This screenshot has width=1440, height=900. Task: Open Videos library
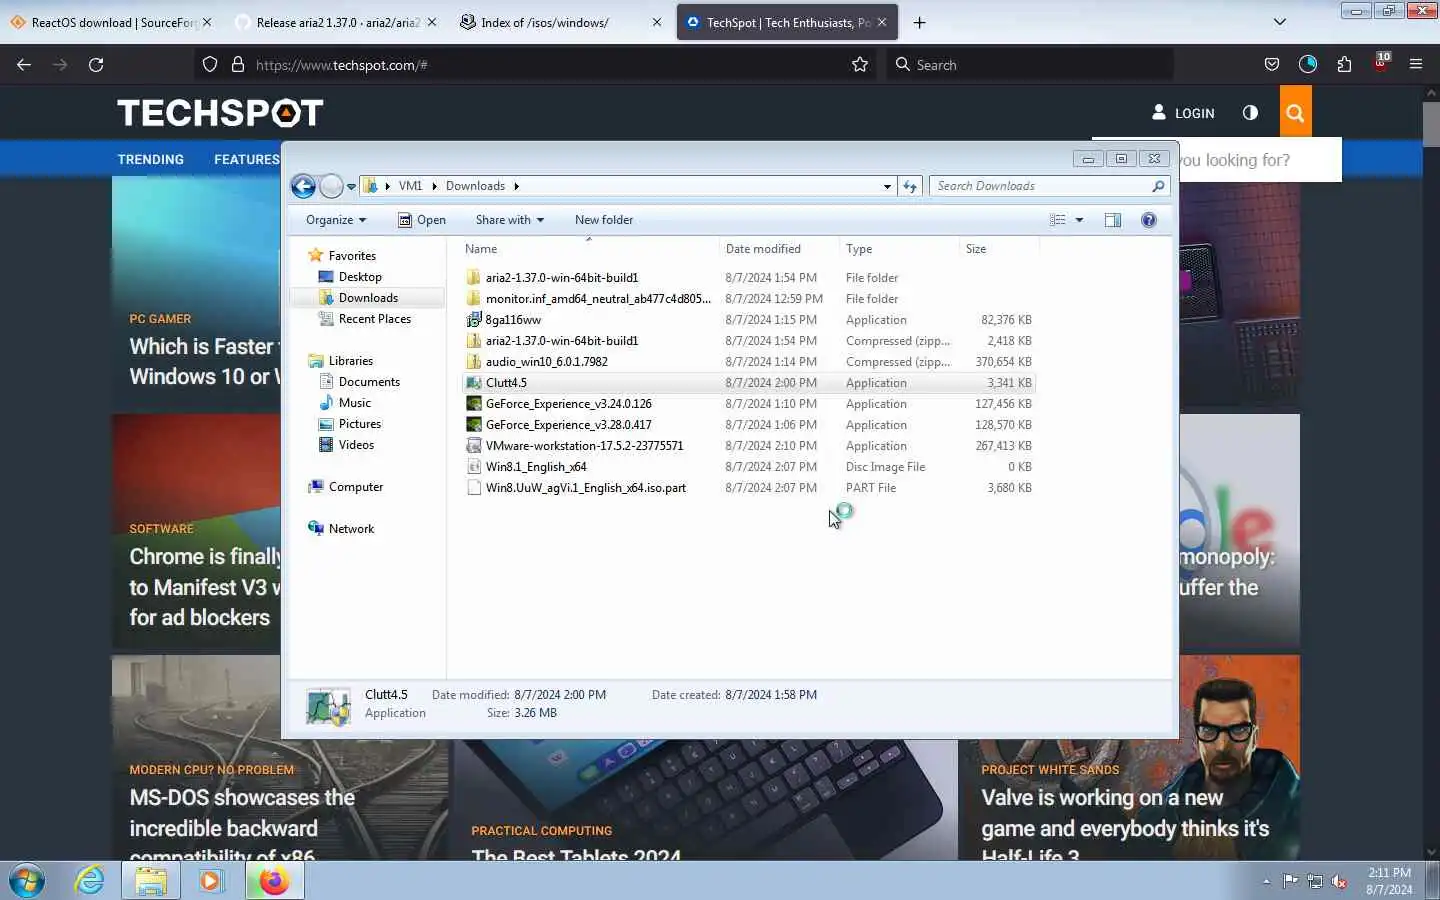point(356,445)
